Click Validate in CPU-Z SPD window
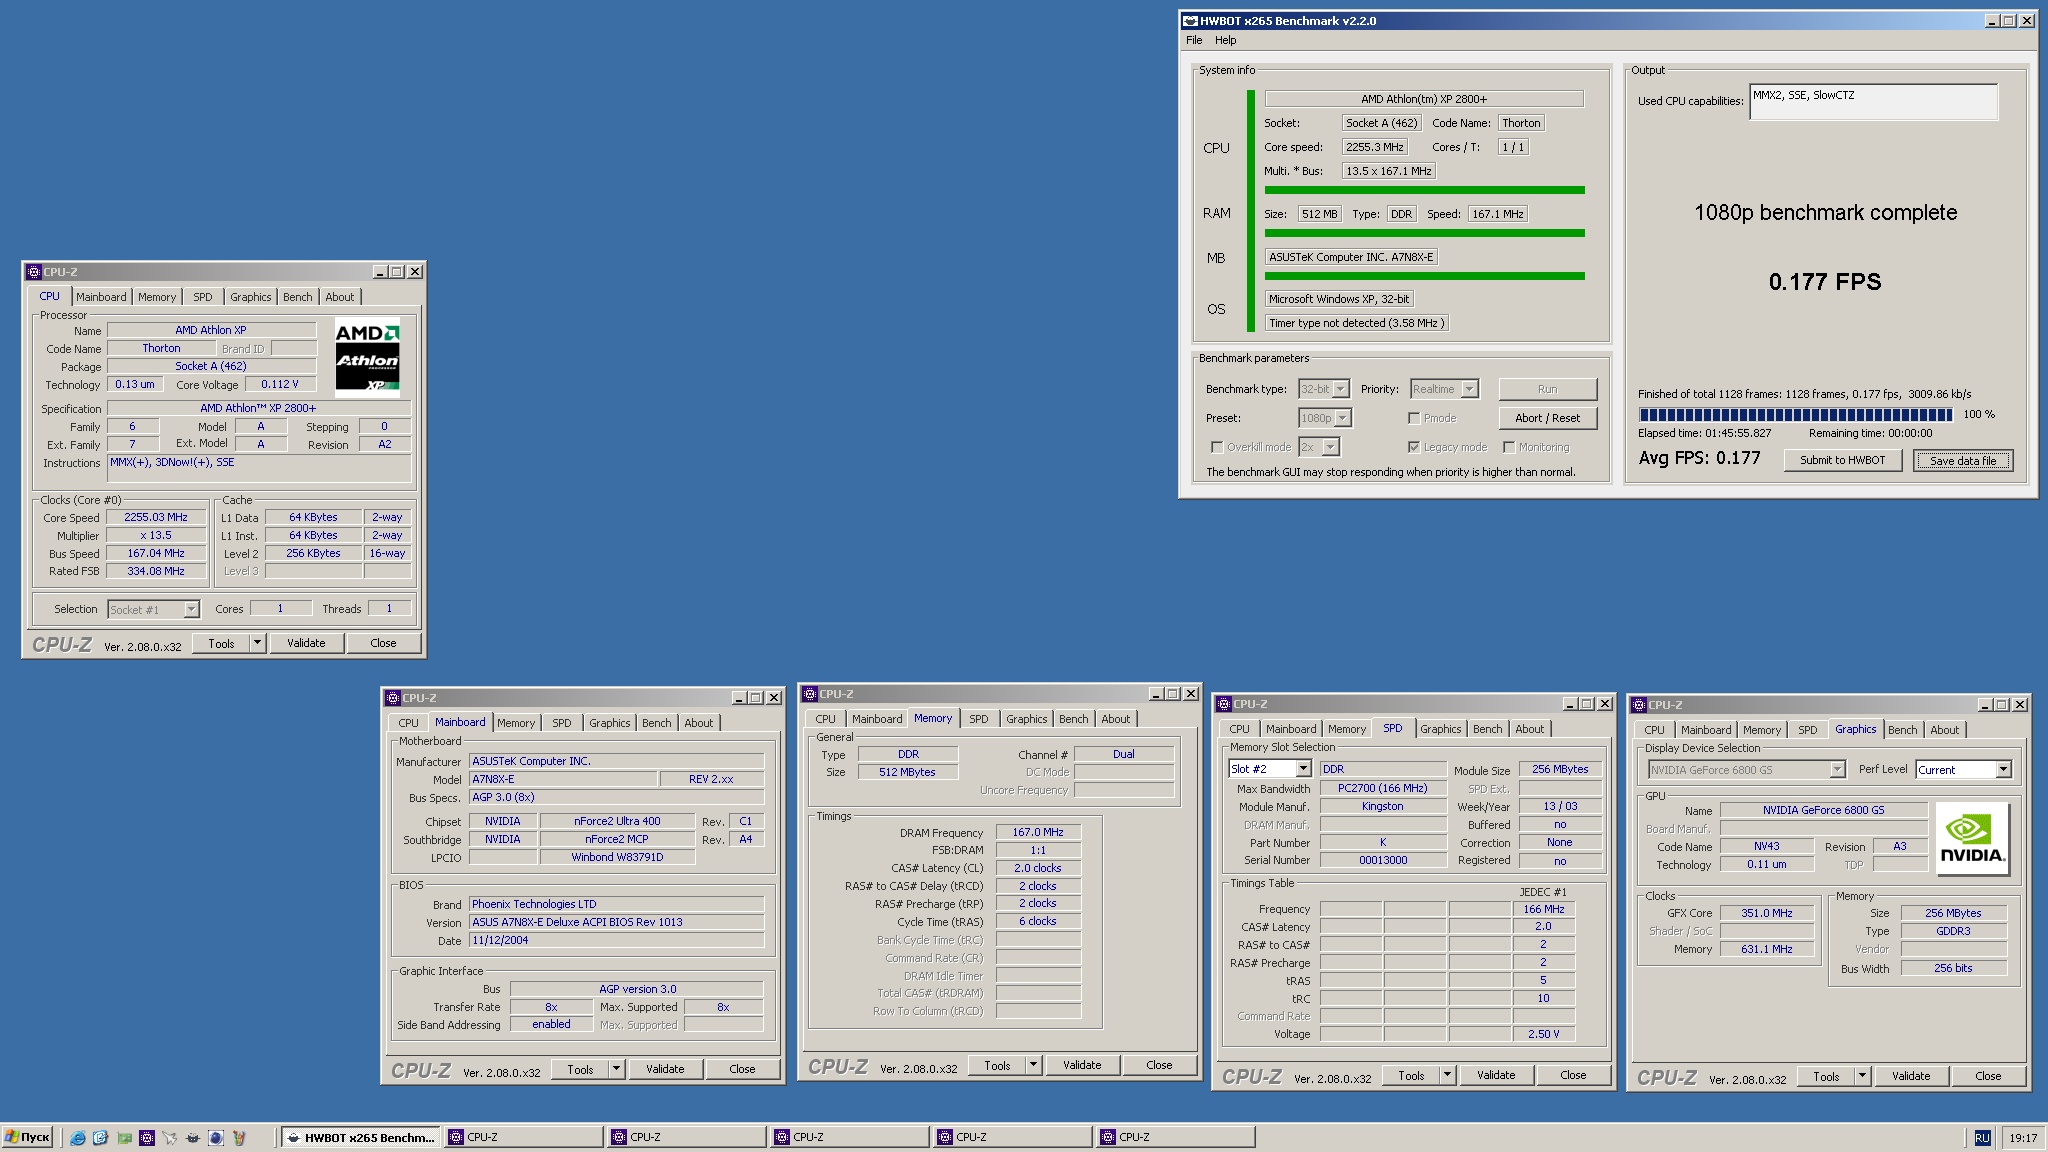Screen dimensions: 2048x1152 pos(1496,1075)
